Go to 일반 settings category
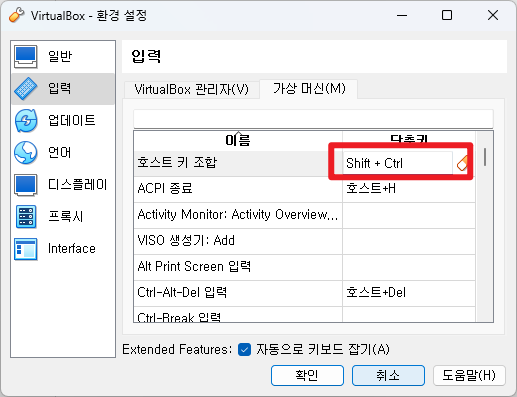This screenshot has height=397, width=517. (x=63, y=56)
